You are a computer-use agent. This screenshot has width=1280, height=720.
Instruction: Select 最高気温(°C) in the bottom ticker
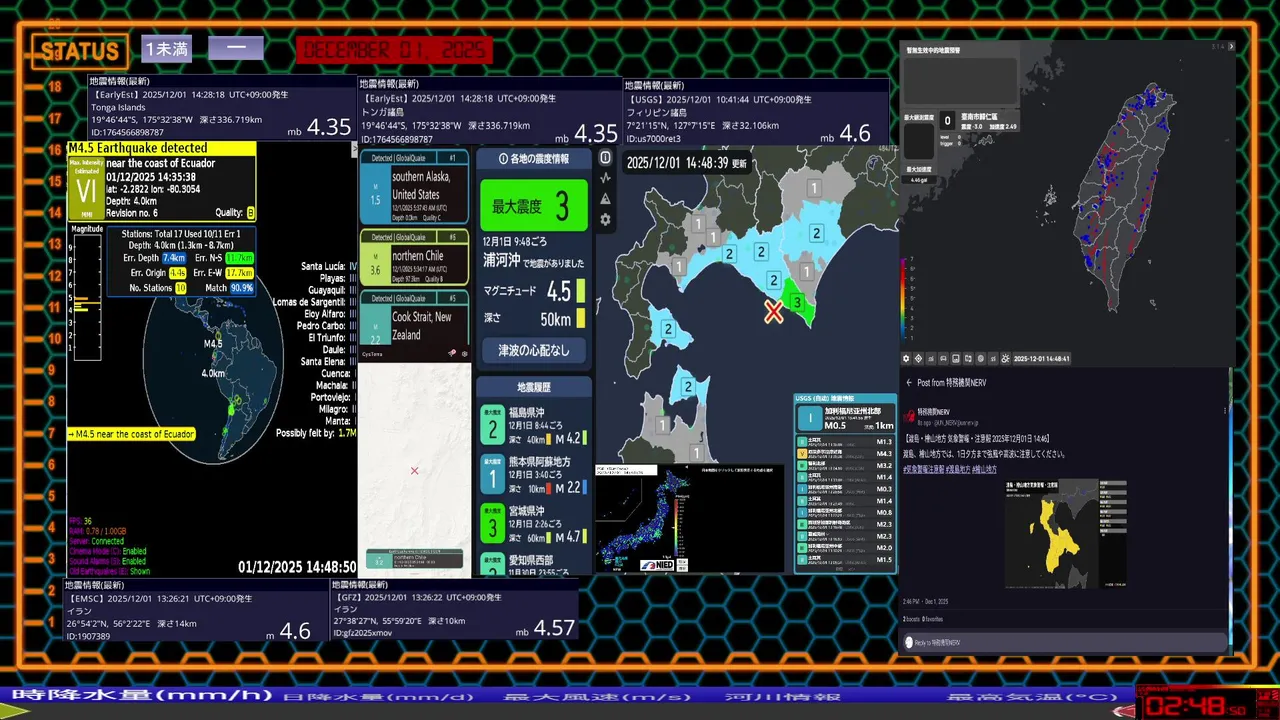click(x=1033, y=697)
